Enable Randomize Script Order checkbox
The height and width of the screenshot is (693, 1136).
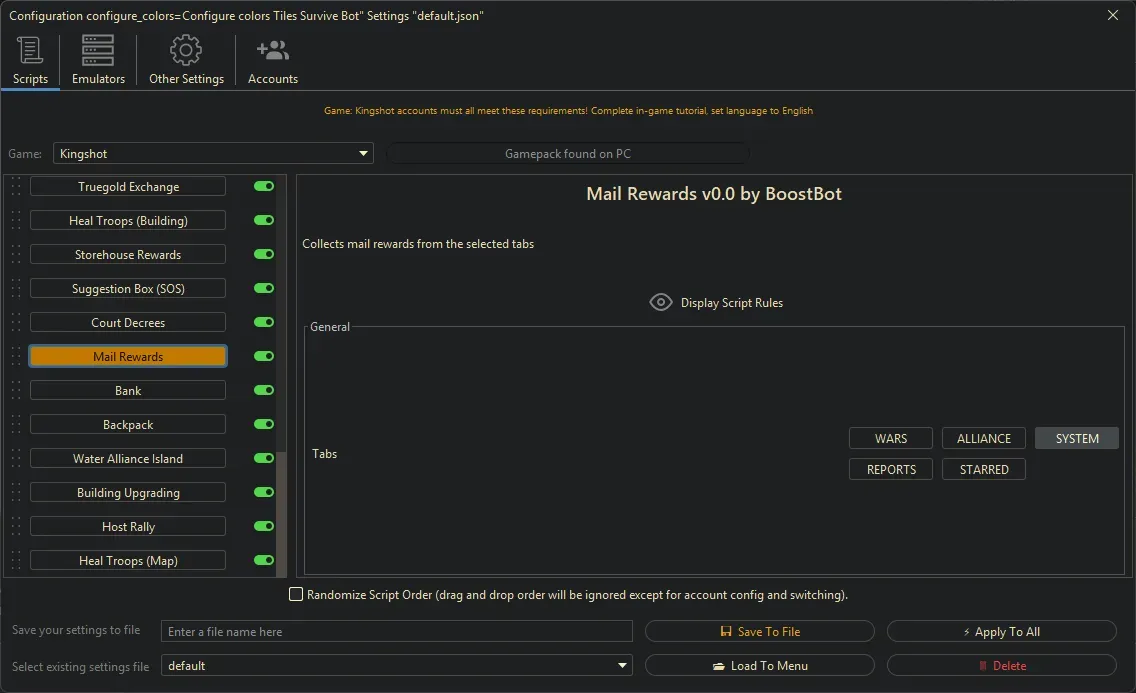[x=296, y=594]
